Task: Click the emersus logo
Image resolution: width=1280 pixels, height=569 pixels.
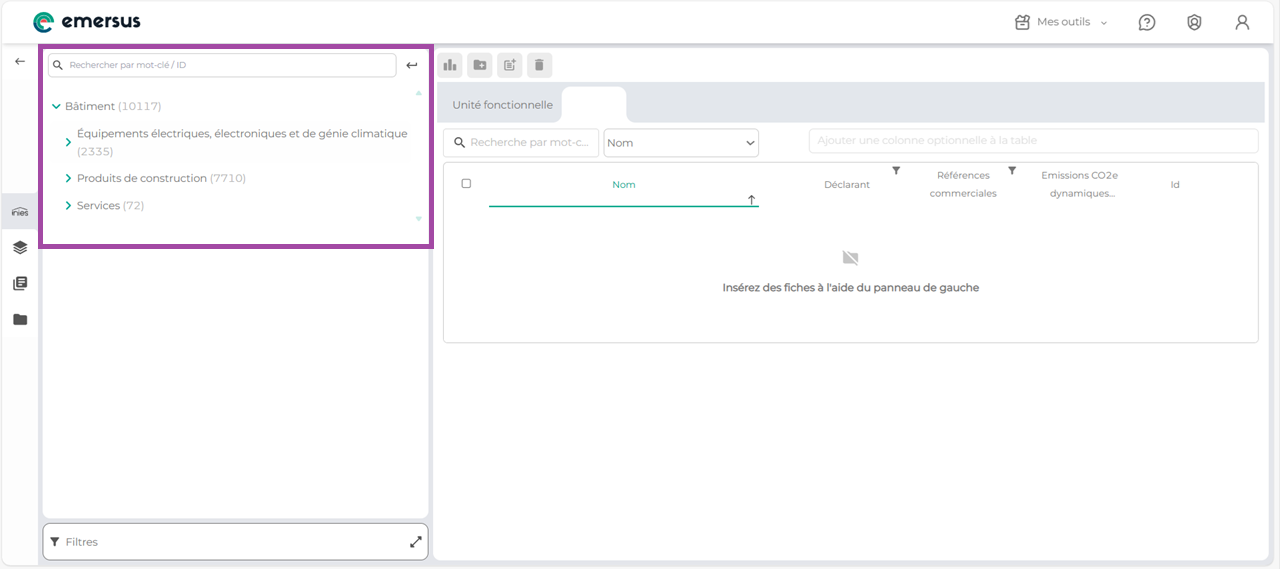Action: click(x=86, y=22)
